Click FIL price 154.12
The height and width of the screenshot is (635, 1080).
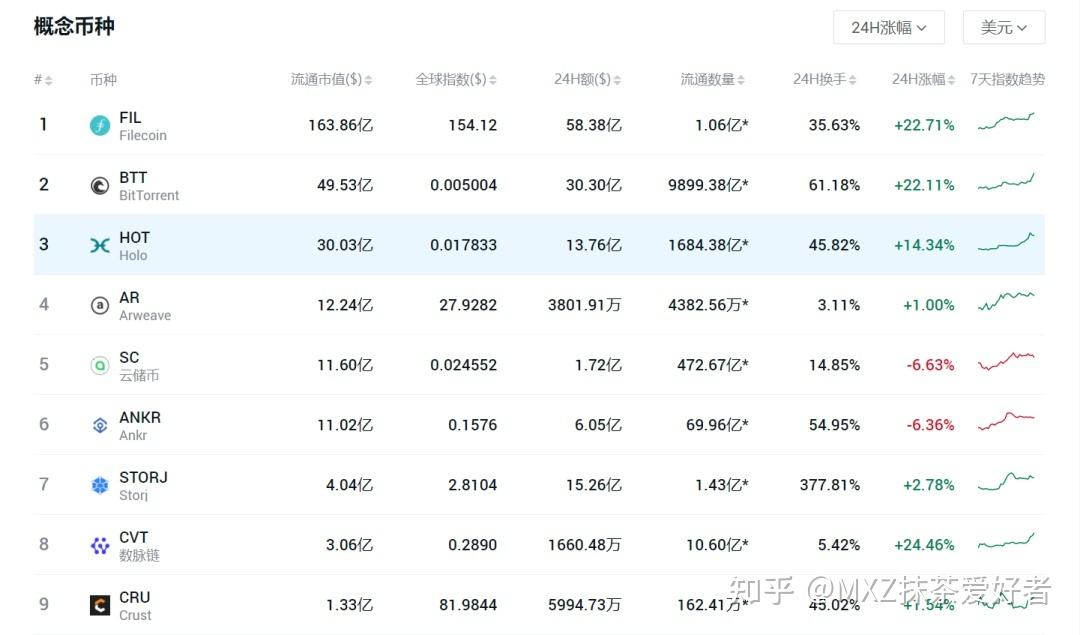coord(472,125)
